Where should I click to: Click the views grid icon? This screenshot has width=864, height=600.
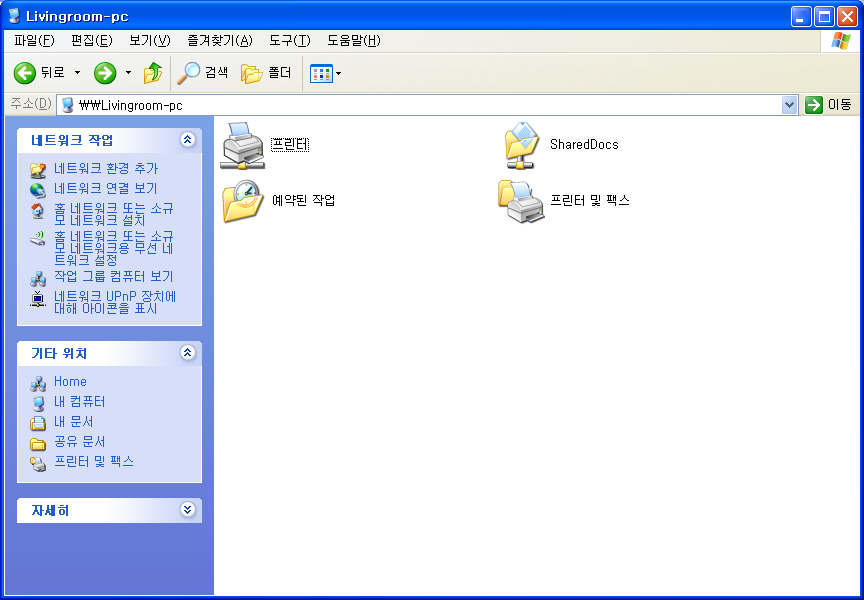(x=321, y=73)
